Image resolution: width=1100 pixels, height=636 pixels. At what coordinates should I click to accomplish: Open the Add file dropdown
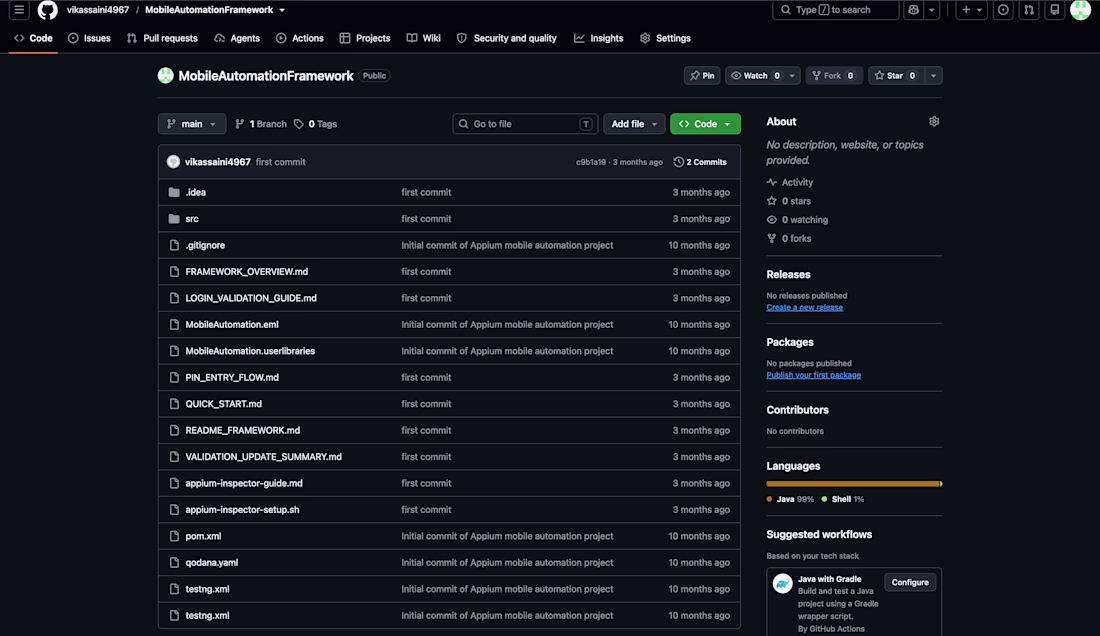click(634, 124)
